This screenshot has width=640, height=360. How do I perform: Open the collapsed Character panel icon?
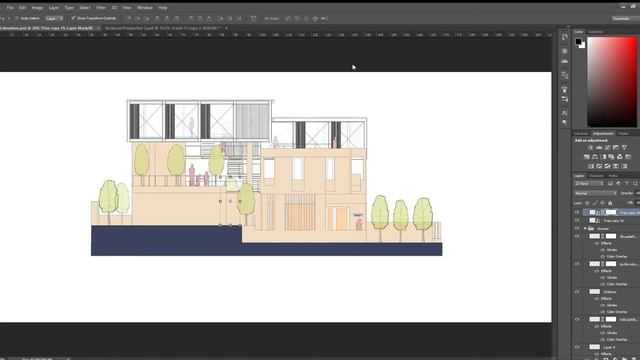point(564,113)
